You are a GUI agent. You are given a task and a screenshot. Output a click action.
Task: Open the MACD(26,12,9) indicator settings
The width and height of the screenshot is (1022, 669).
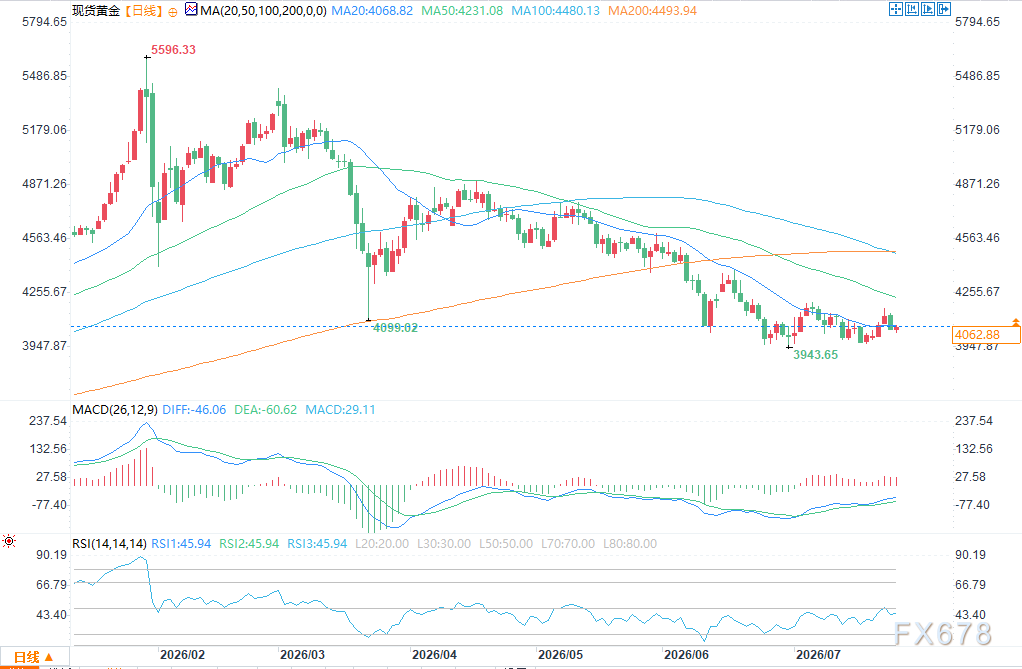(x=115, y=410)
